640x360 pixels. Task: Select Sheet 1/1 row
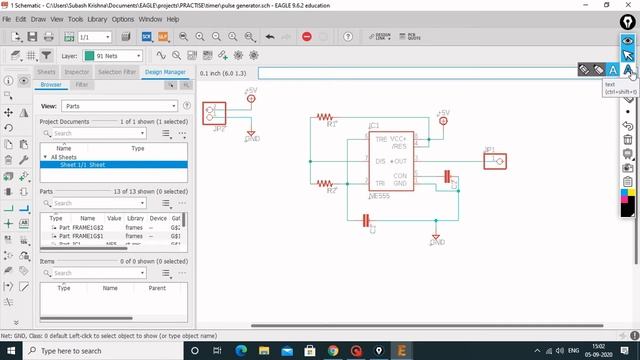point(114,164)
